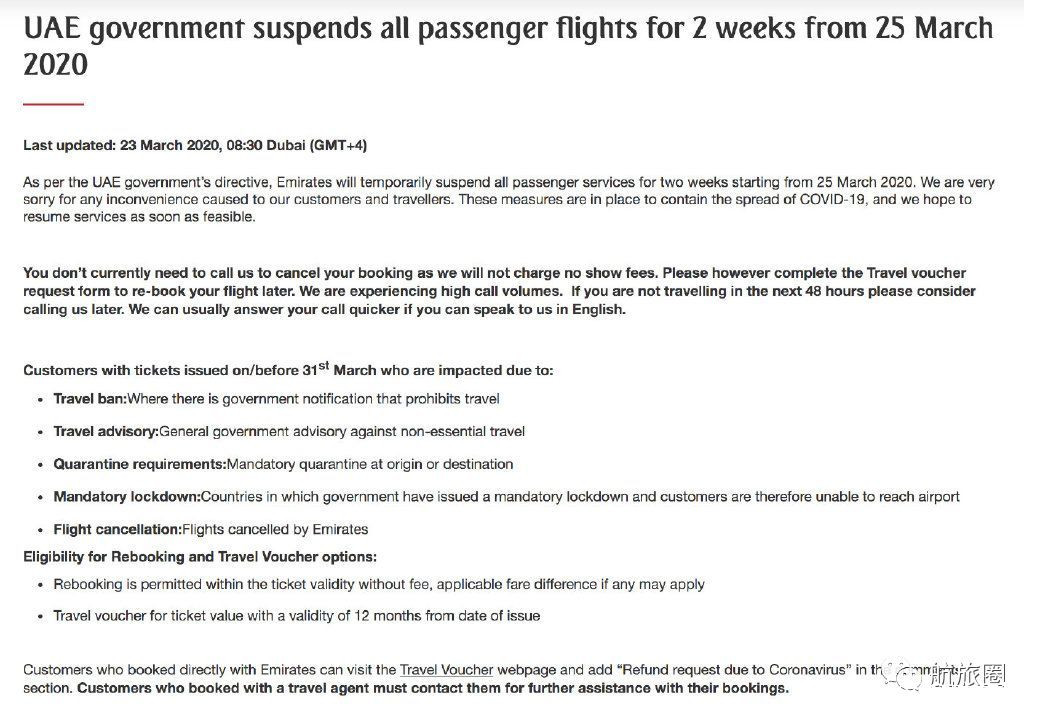Screen dimensions: 1040x721
Task: Select the Travel advisory bullet item
Action: 289,431
